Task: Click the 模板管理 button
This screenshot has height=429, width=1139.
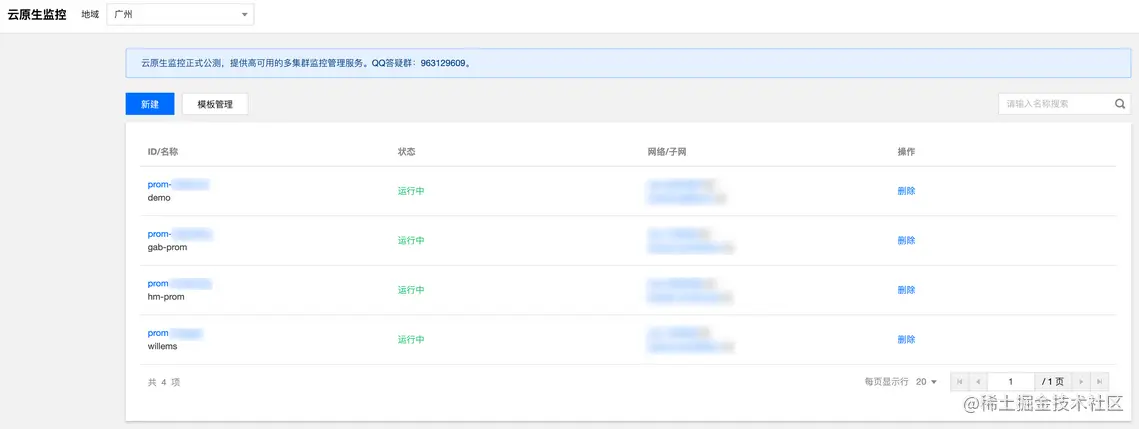Action: click(215, 104)
